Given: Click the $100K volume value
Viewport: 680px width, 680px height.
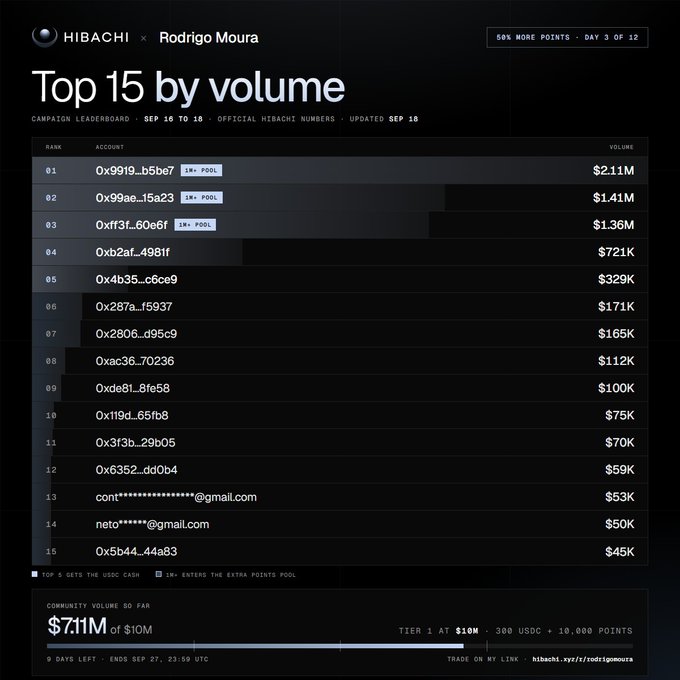Looking at the screenshot, I should 616,388.
